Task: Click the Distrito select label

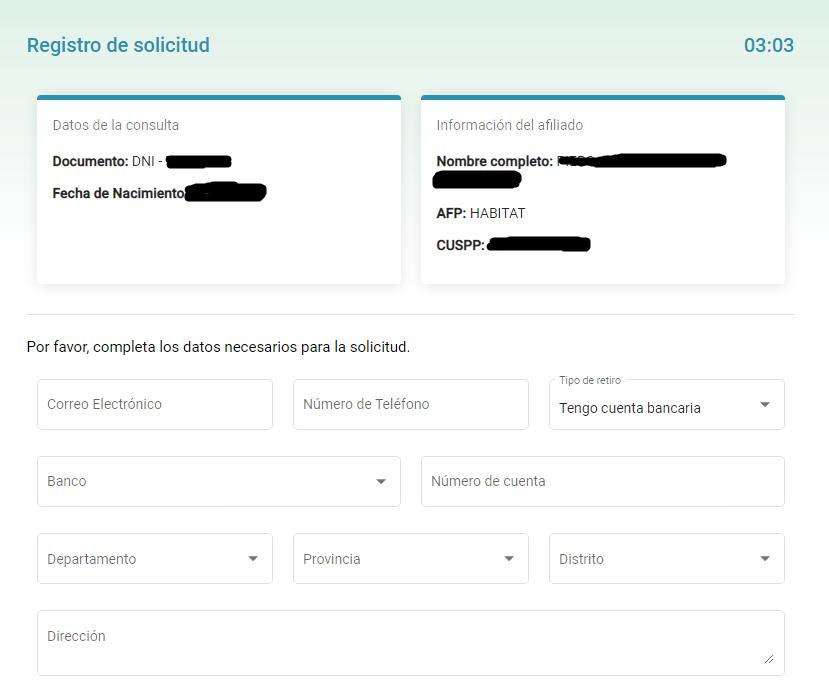Action: tap(582, 559)
